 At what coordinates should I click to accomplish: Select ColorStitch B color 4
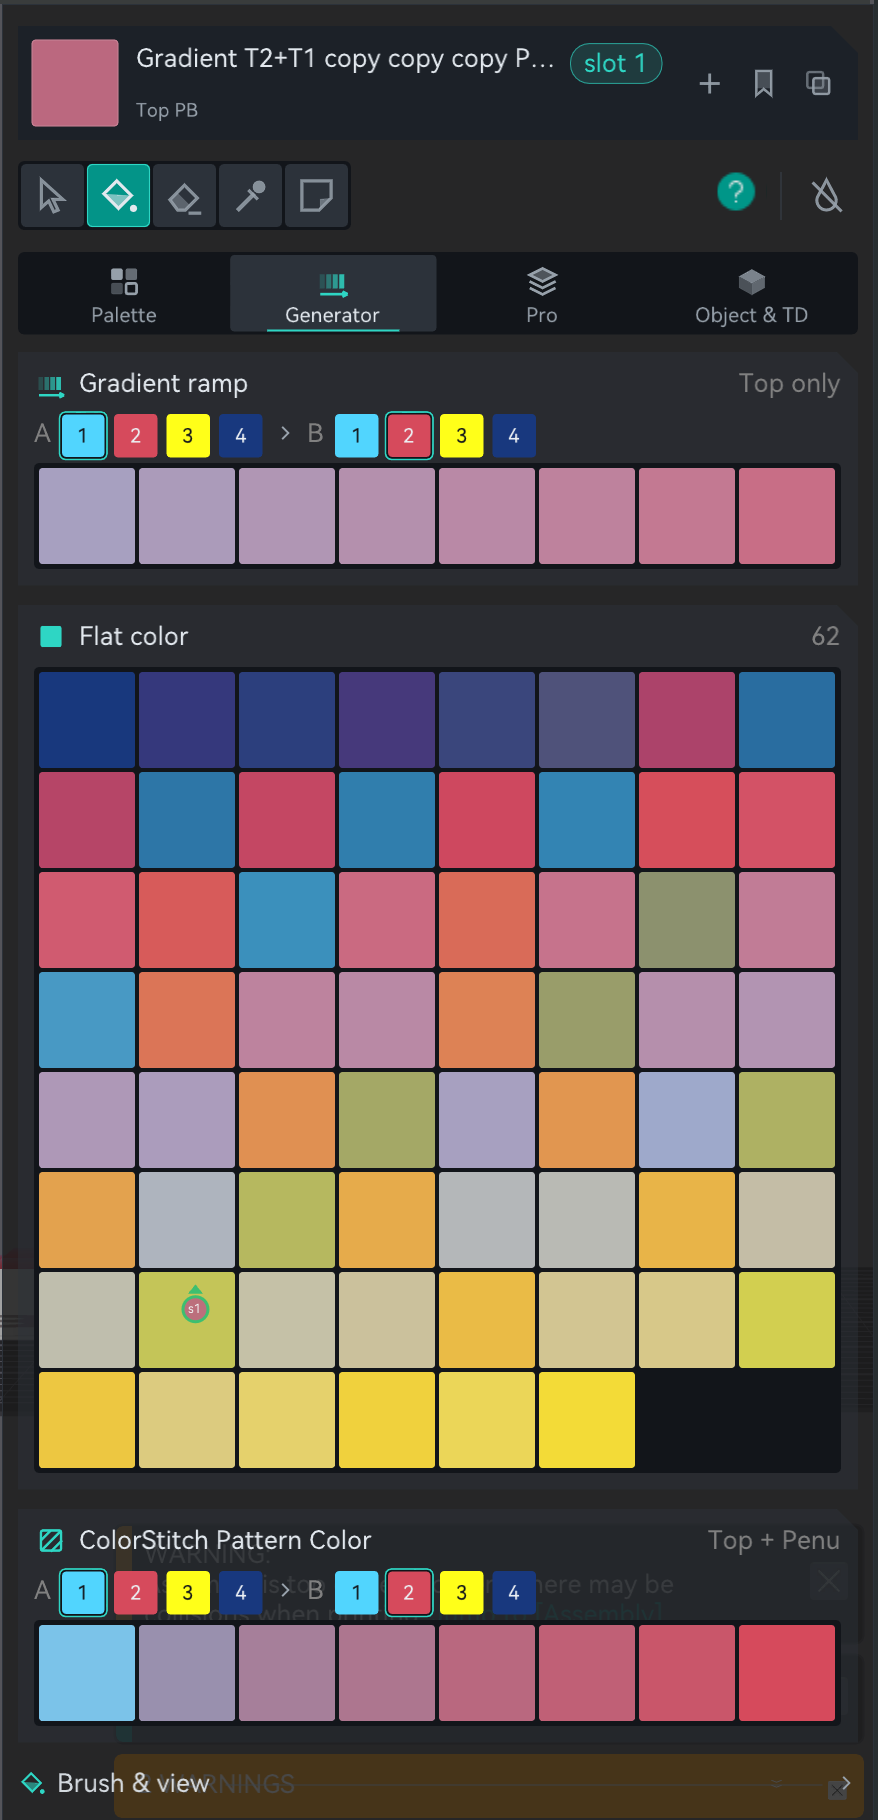coord(514,1593)
